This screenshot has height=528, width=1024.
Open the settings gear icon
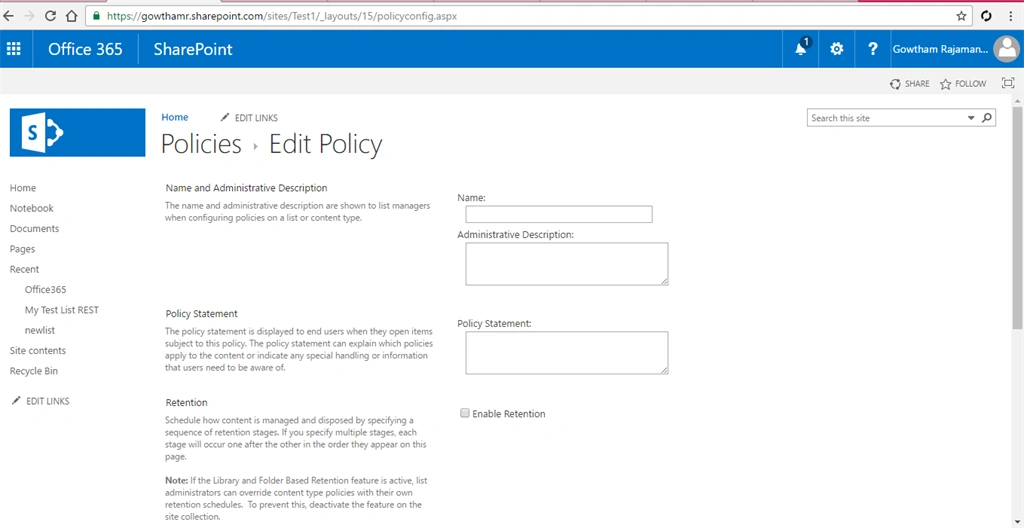pos(837,49)
